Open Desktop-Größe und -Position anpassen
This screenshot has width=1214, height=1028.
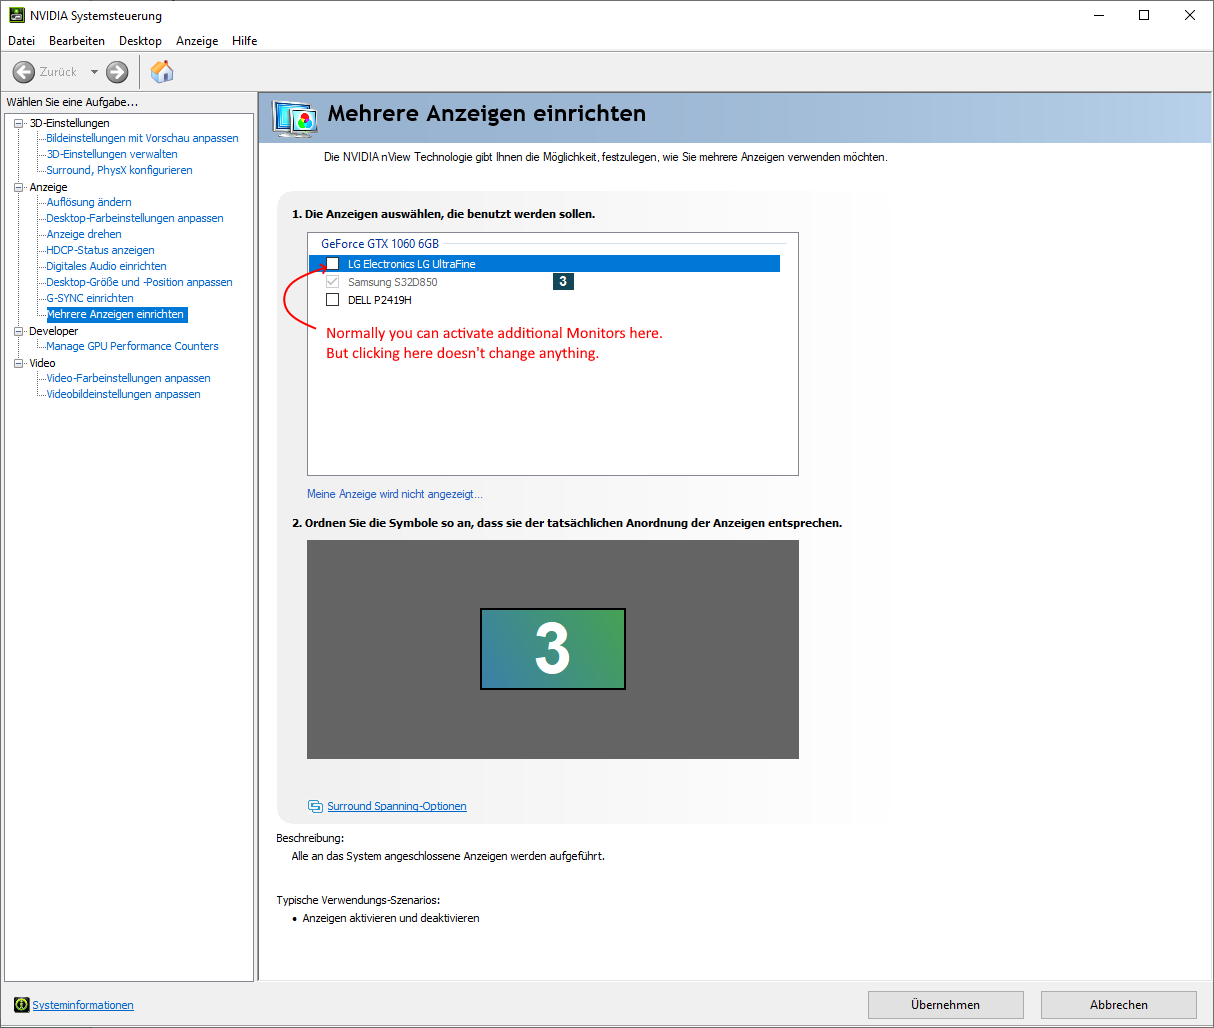pos(139,282)
